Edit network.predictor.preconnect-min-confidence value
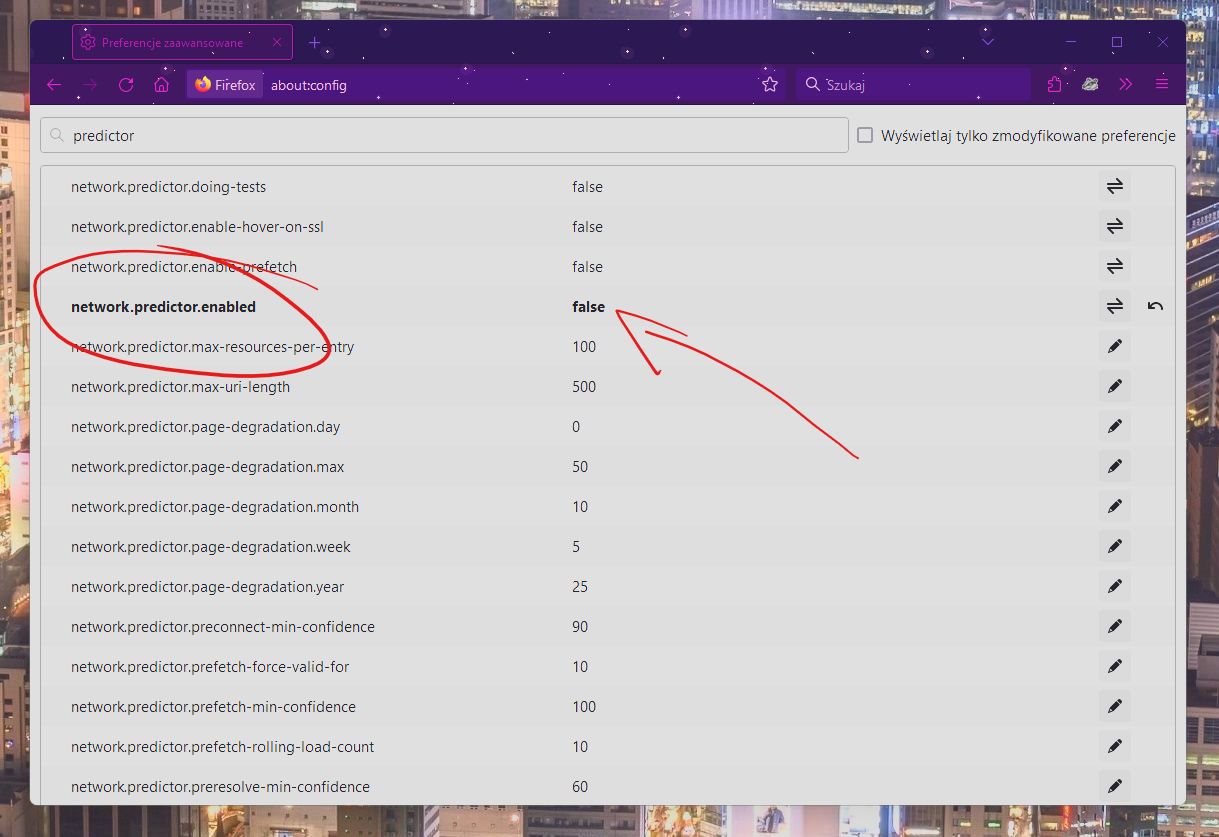The width and height of the screenshot is (1219, 837). 1115,627
